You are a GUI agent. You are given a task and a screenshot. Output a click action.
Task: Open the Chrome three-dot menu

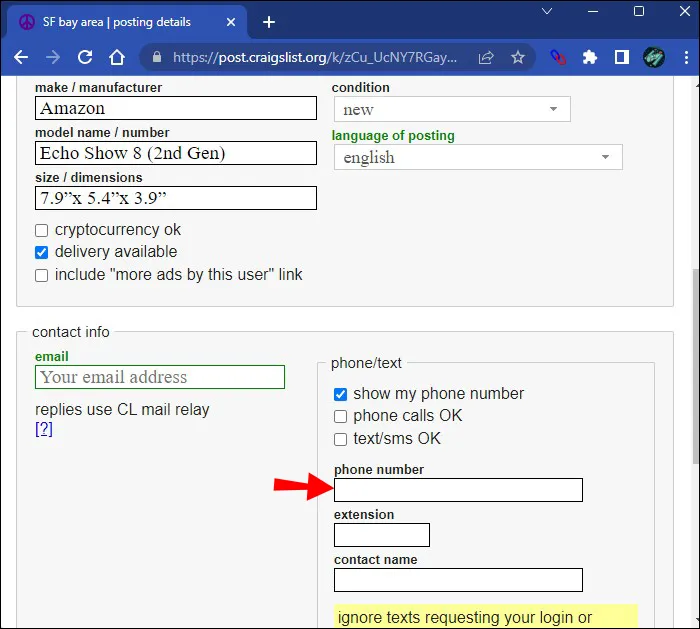686,57
